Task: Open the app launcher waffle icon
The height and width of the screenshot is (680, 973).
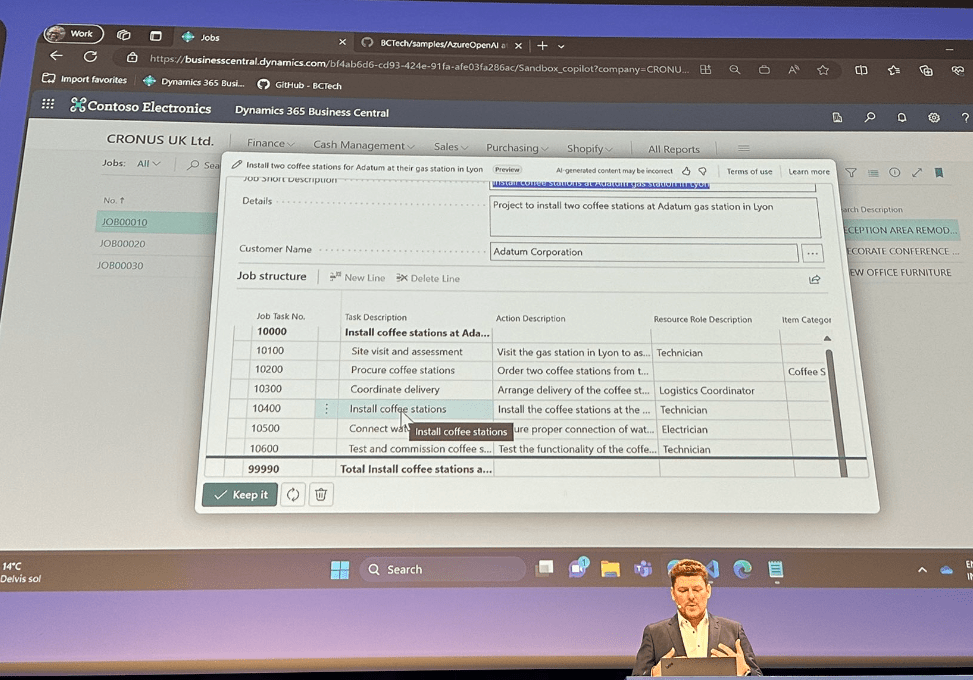Action: 48,105
